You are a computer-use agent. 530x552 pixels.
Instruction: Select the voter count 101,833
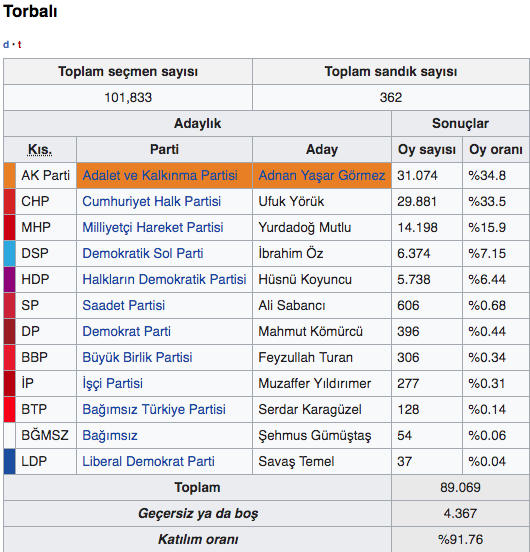128,98
